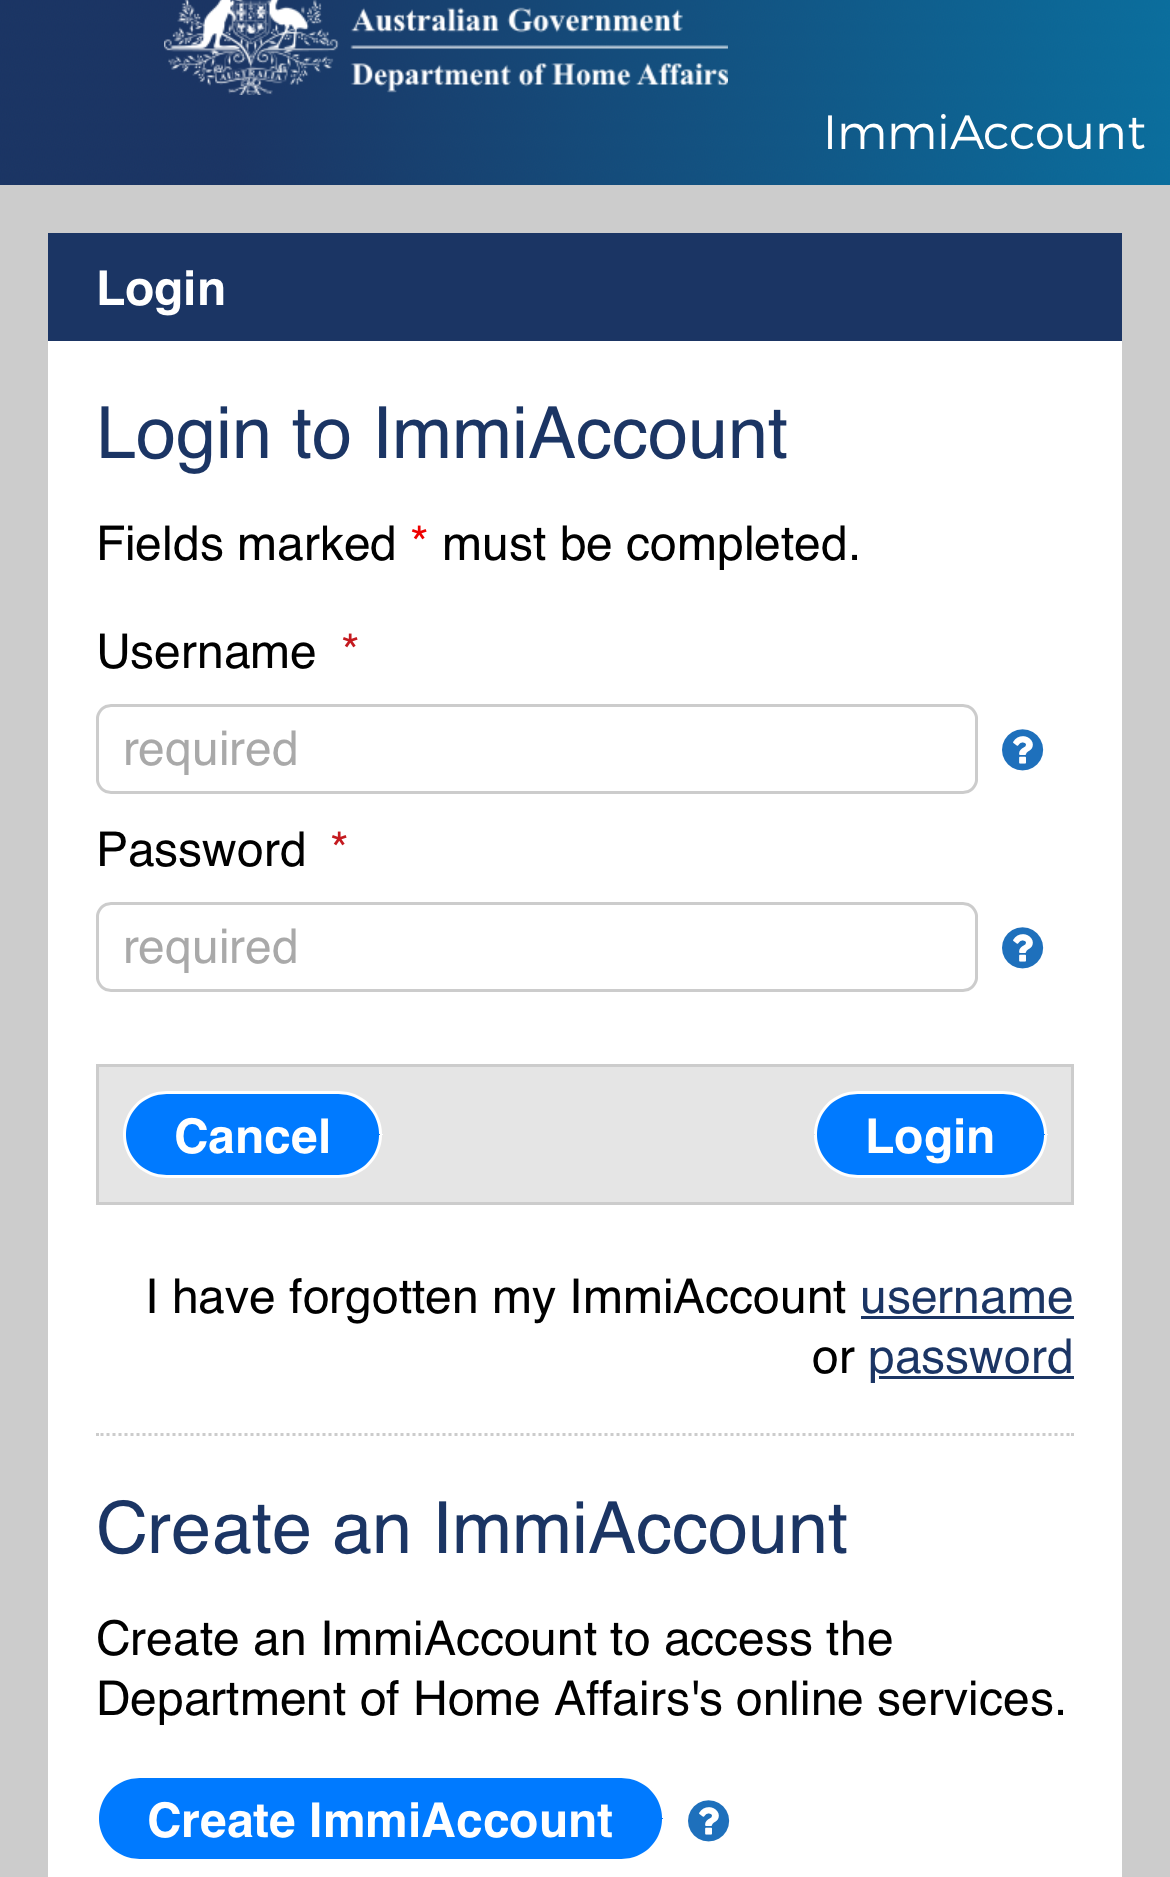This screenshot has height=1877, width=1170.
Task: Click the Department of Home Affairs text
Action: pyautogui.click(x=540, y=75)
